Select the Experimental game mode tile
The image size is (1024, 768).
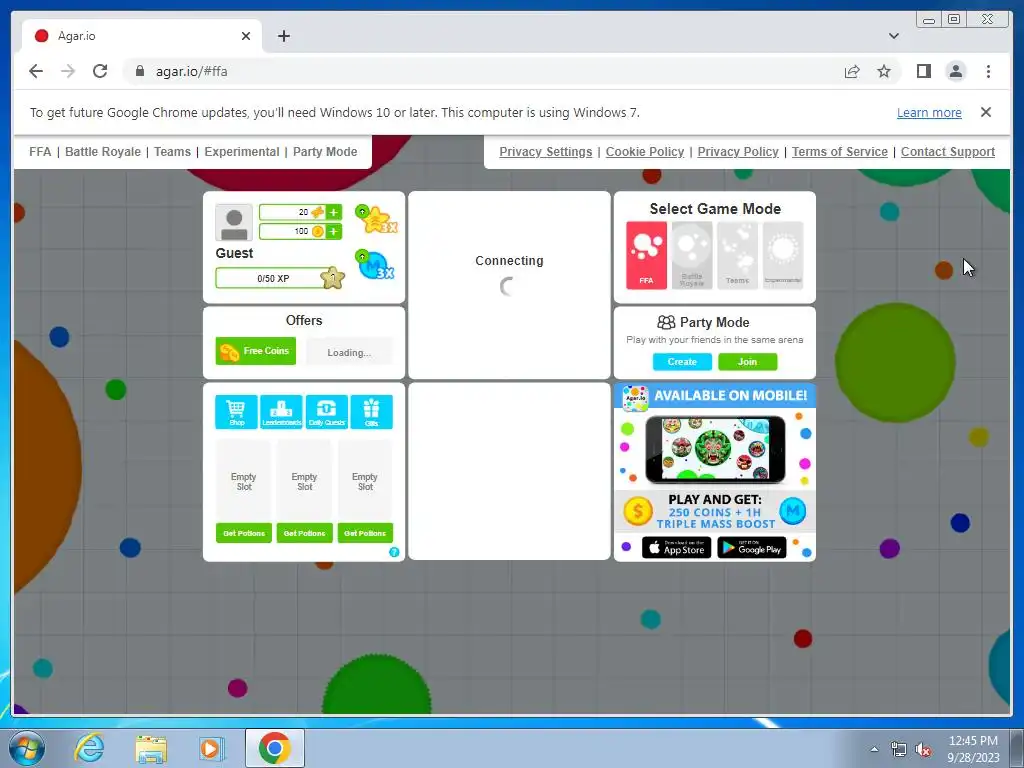pyautogui.click(x=783, y=255)
